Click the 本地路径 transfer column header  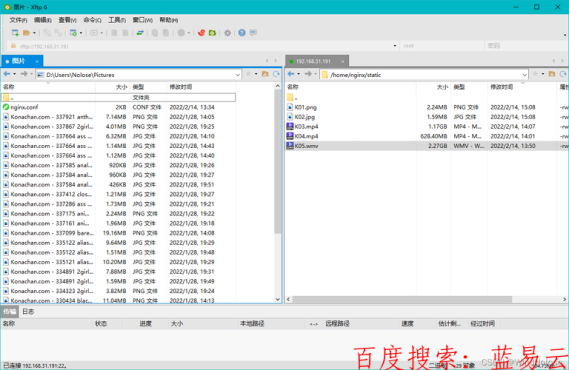coord(270,324)
